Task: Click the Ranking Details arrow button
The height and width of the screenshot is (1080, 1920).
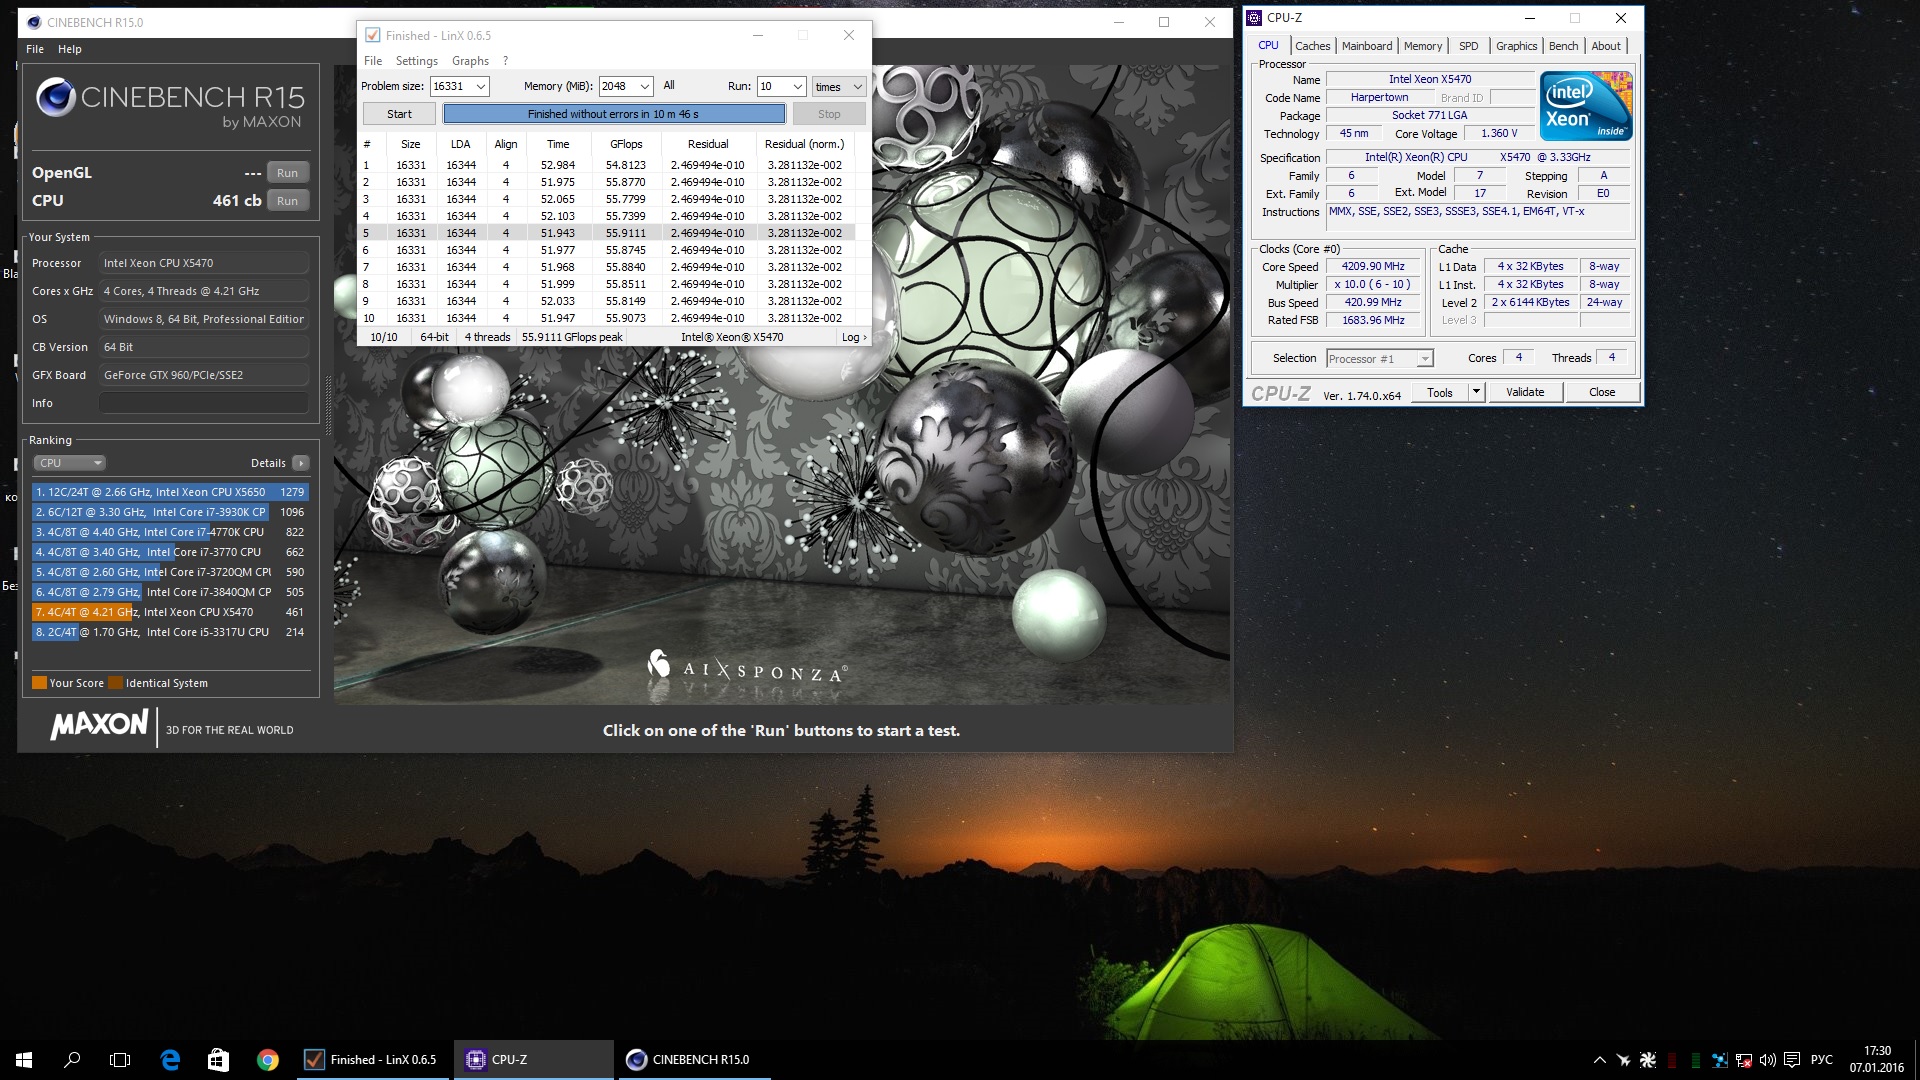Action: coord(301,463)
